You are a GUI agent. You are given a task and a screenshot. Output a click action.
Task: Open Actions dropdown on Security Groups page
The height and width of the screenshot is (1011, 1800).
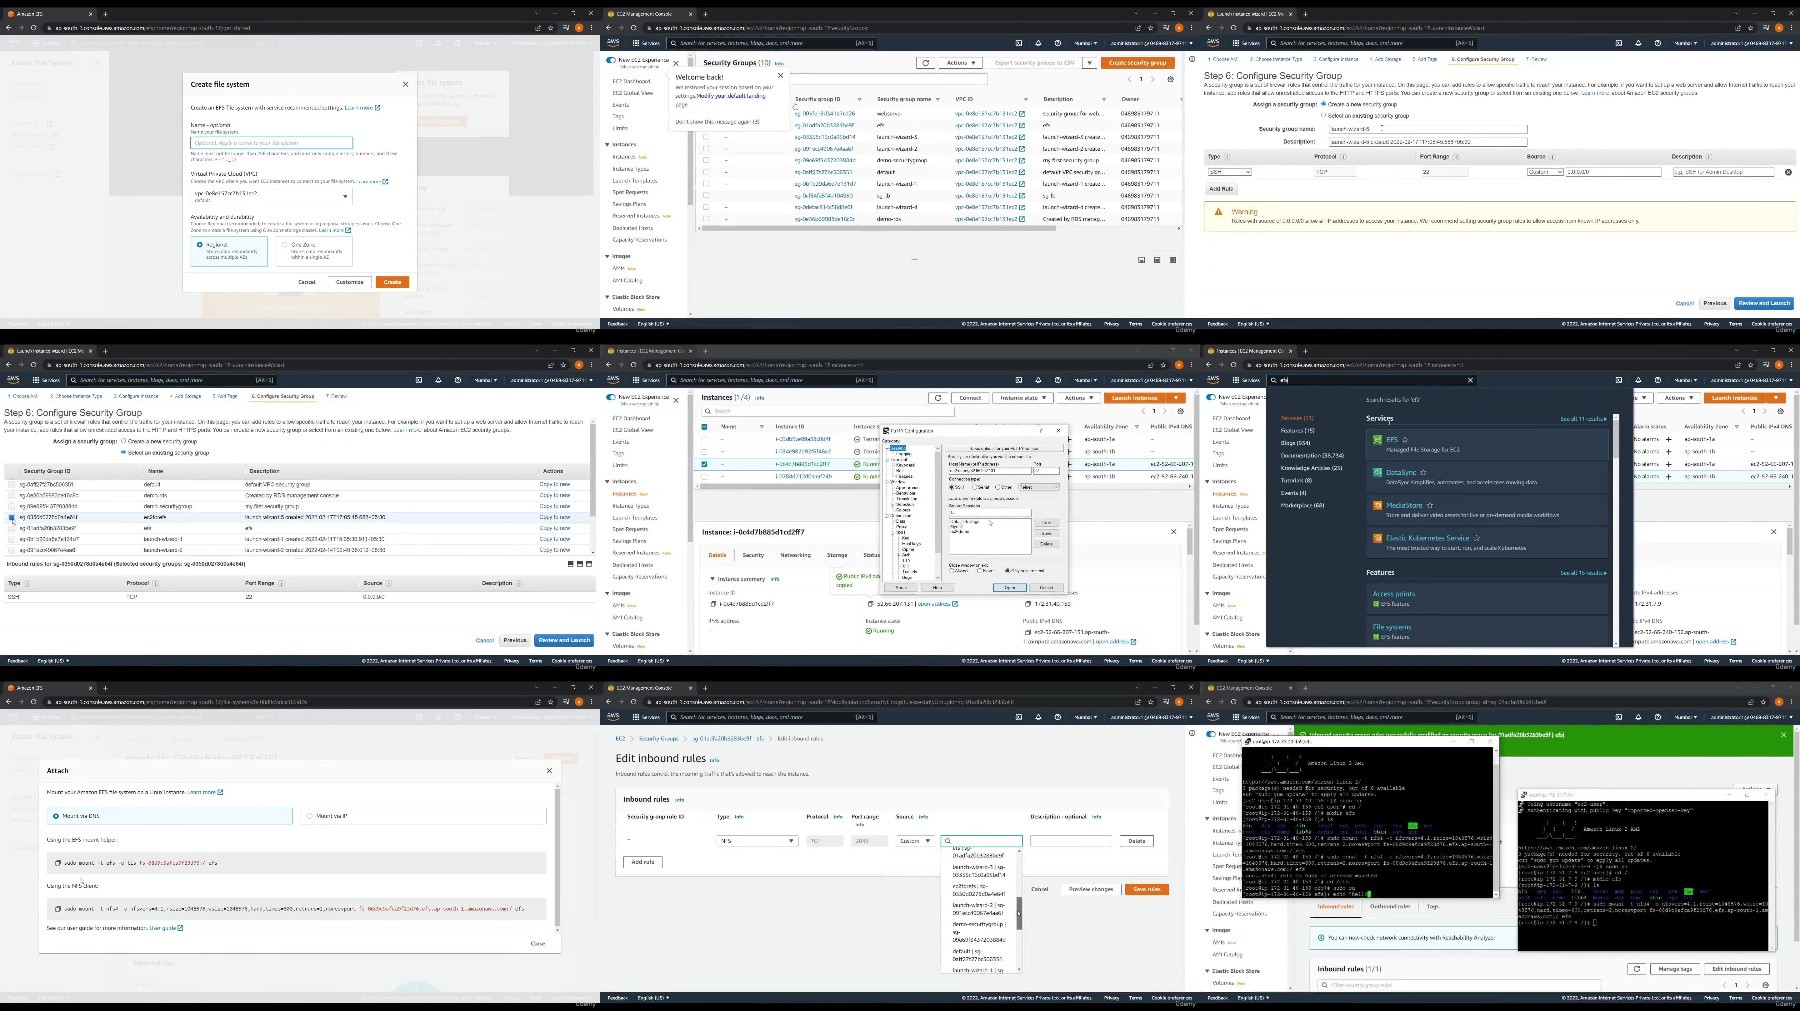[961, 63]
